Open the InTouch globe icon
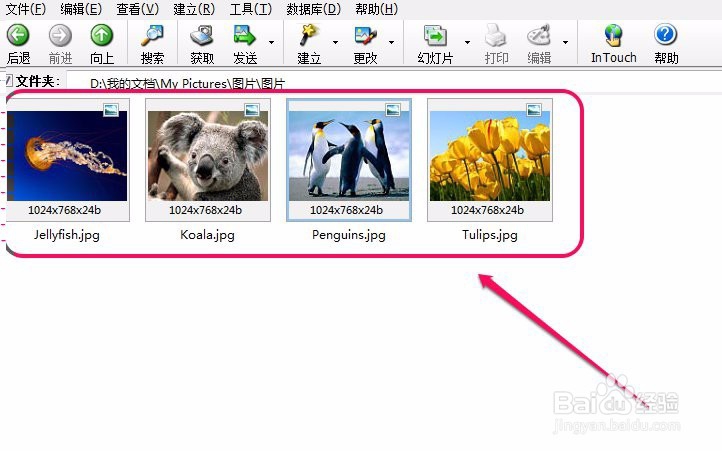Image resolution: width=722 pixels, height=451 pixels. pos(613,35)
